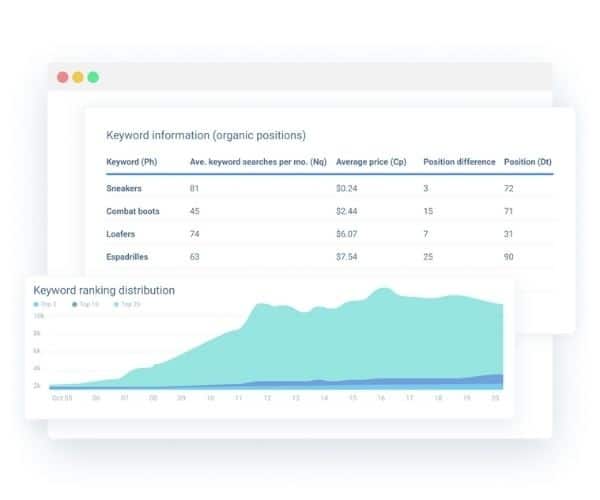This screenshot has height=500, width=600.
Task: Click position value 31 for Loafers
Action: click(x=508, y=234)
